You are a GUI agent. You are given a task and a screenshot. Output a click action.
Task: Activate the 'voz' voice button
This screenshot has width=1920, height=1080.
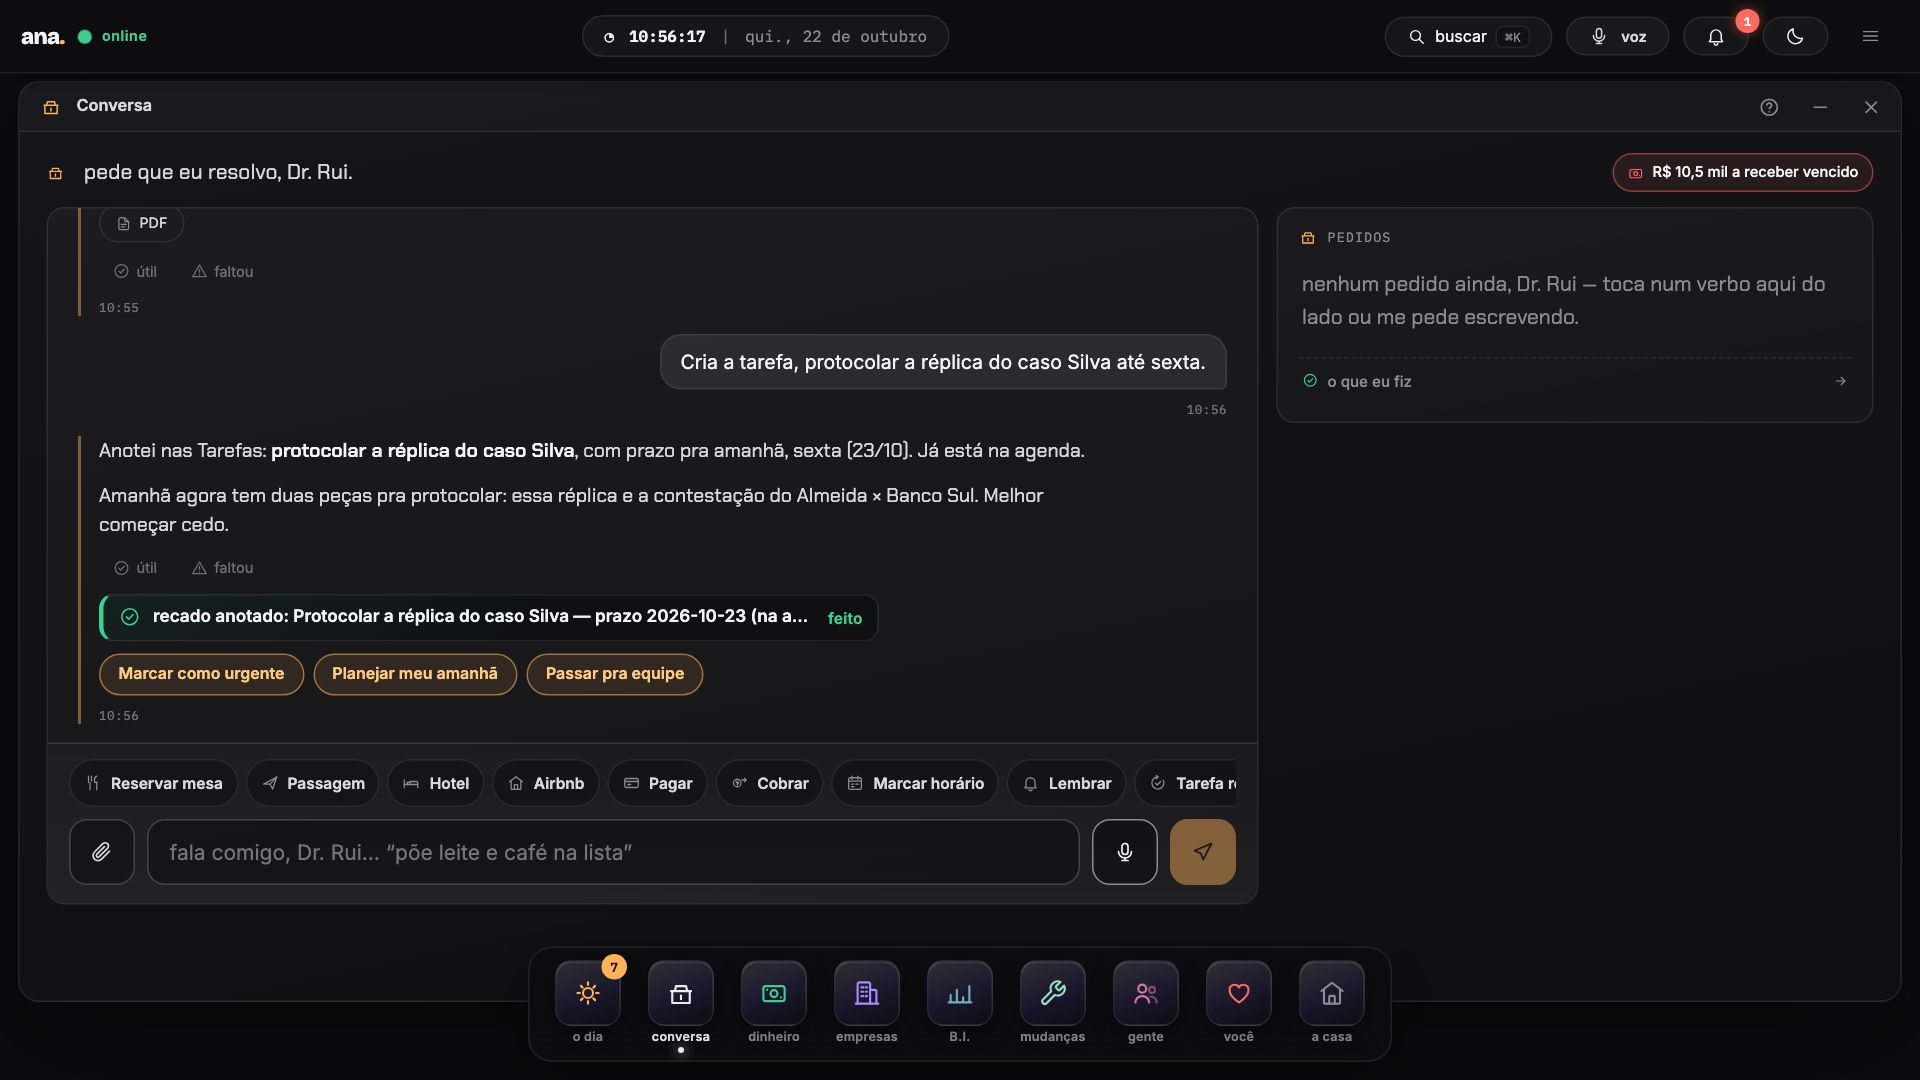point(1617,37)
